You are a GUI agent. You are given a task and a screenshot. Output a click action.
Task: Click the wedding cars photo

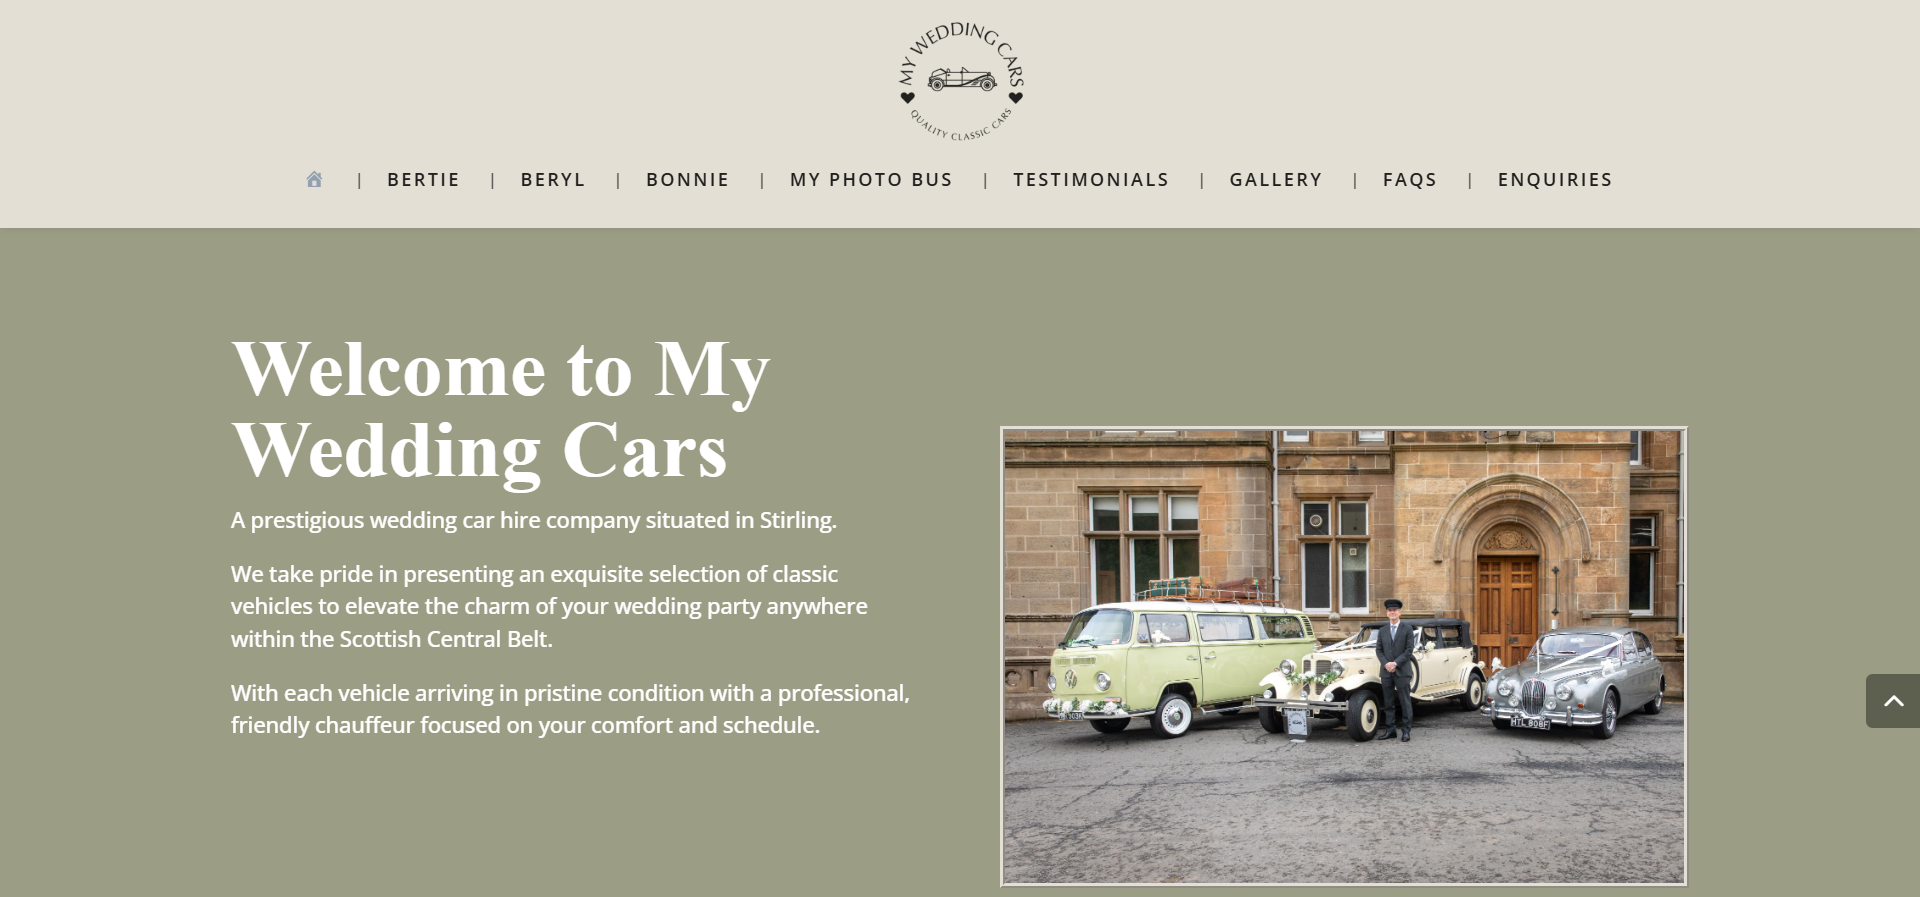[x=1344, y=657]
